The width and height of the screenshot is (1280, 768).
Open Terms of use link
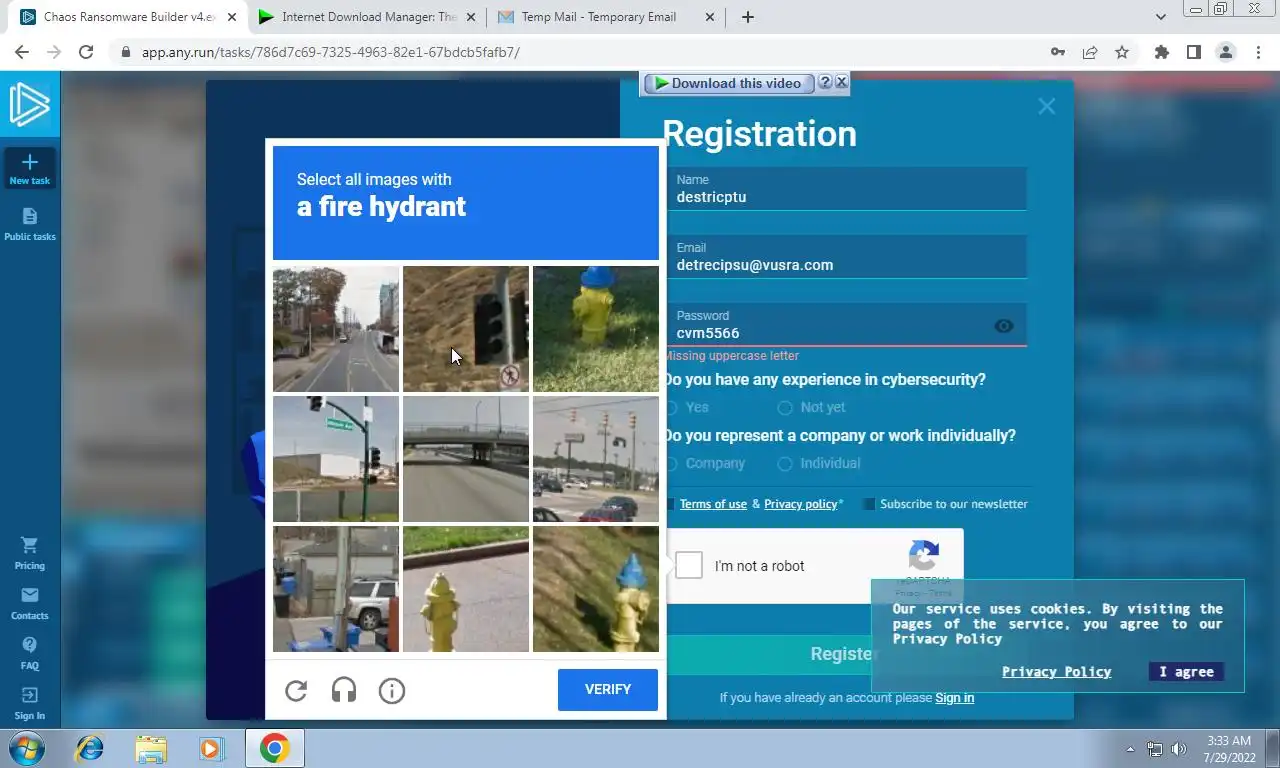click(x=713, y=504)
